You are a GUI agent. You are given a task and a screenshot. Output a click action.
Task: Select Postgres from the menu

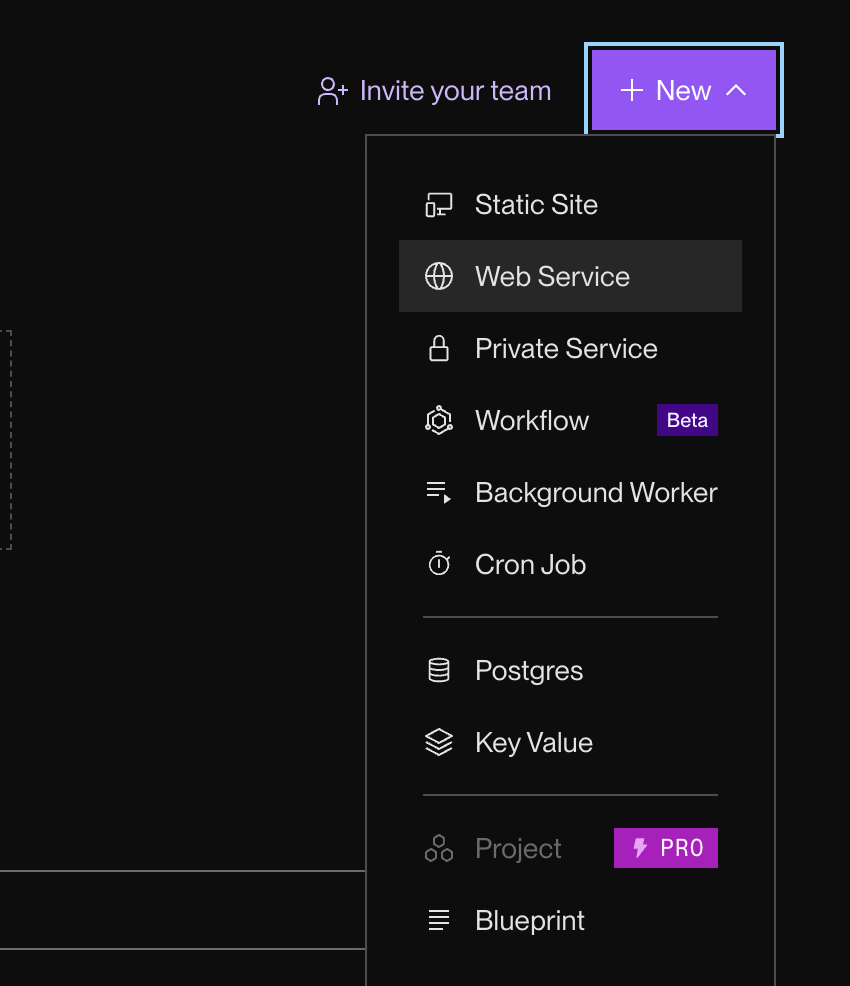click(570, 670)
